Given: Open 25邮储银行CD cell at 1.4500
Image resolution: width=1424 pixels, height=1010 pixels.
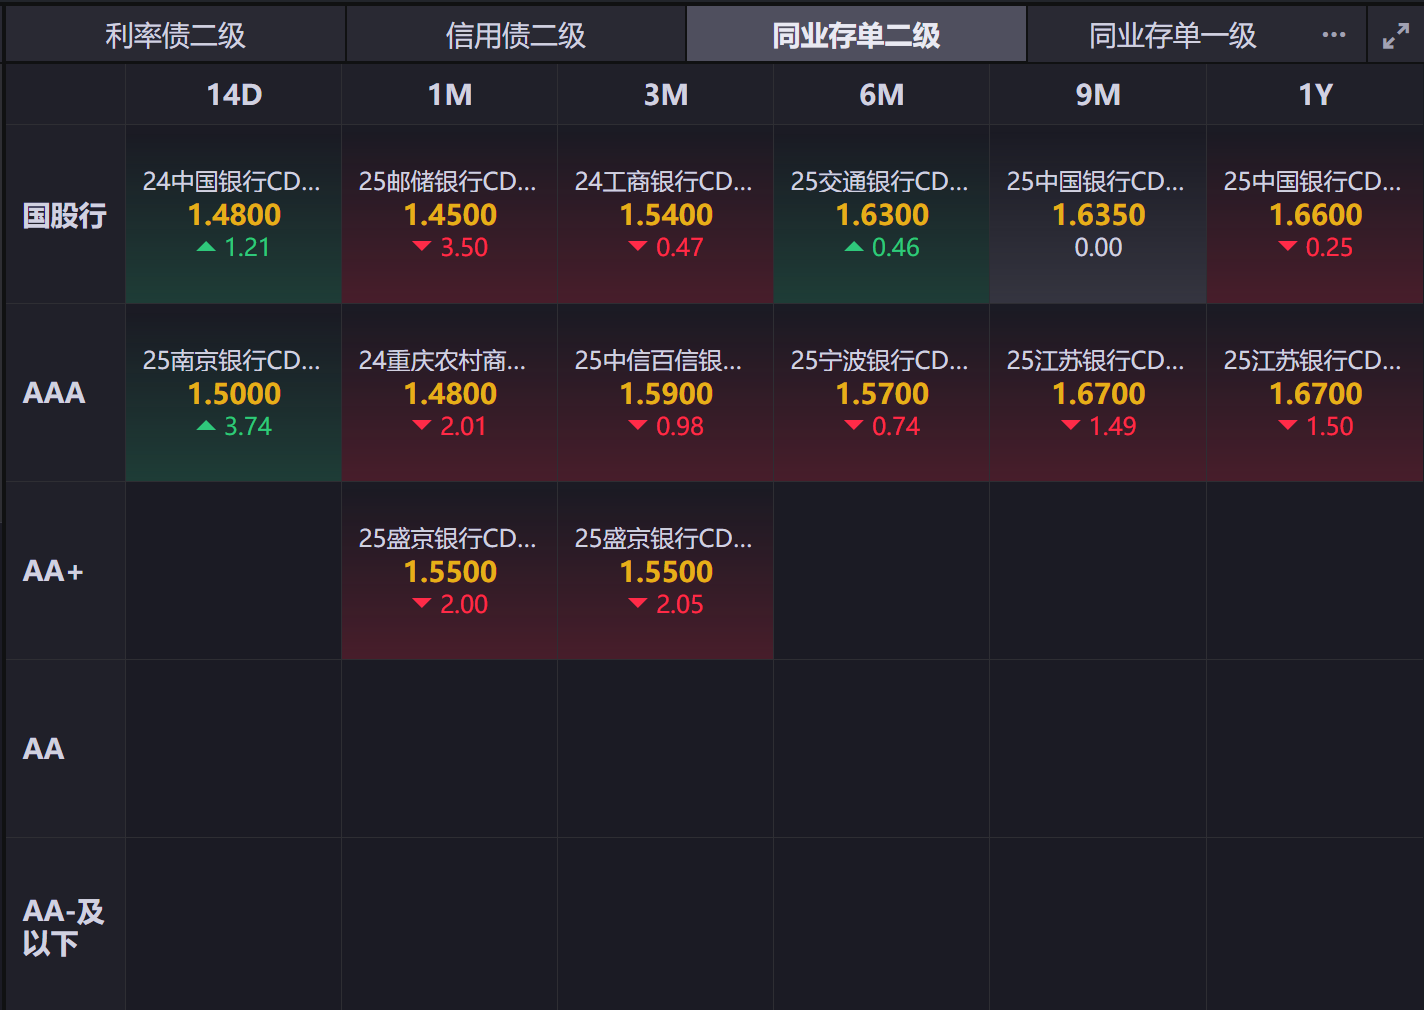Looking at the screenshot, I should 450,215.
